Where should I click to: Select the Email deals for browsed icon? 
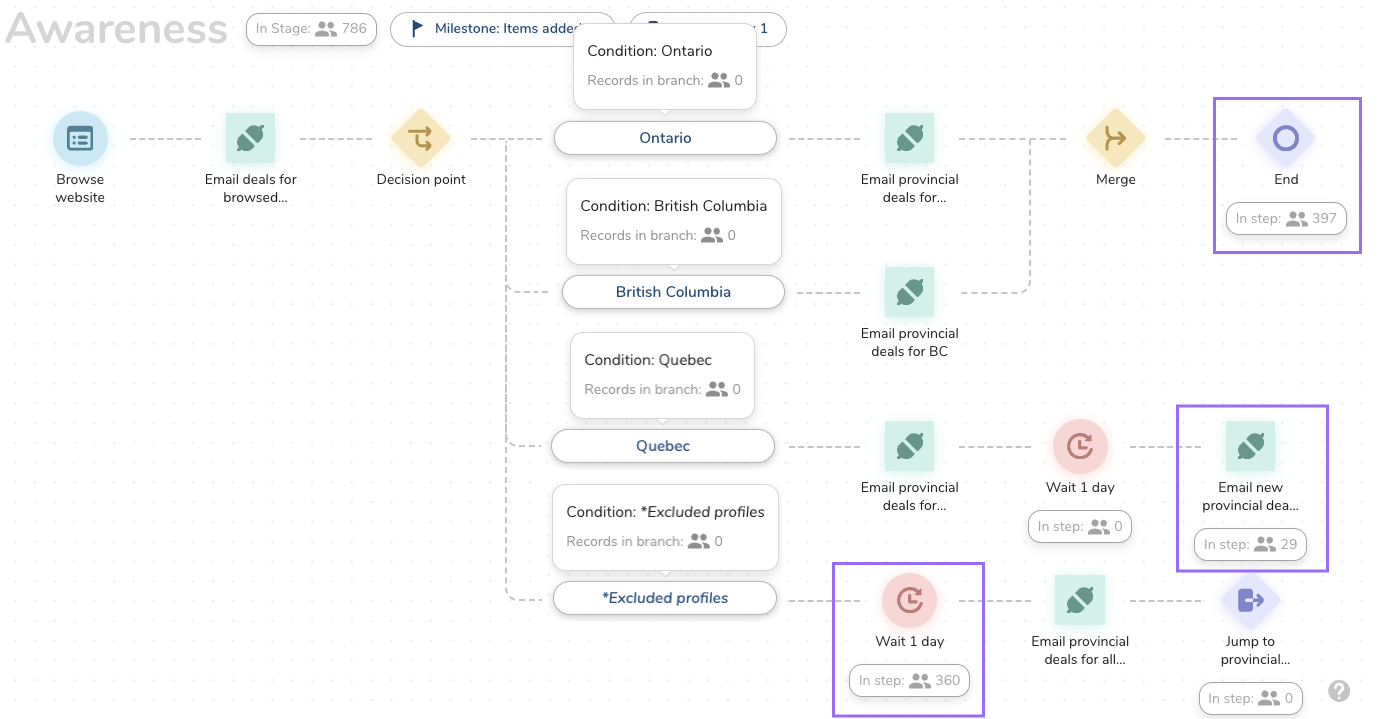[x=250, y=138]
